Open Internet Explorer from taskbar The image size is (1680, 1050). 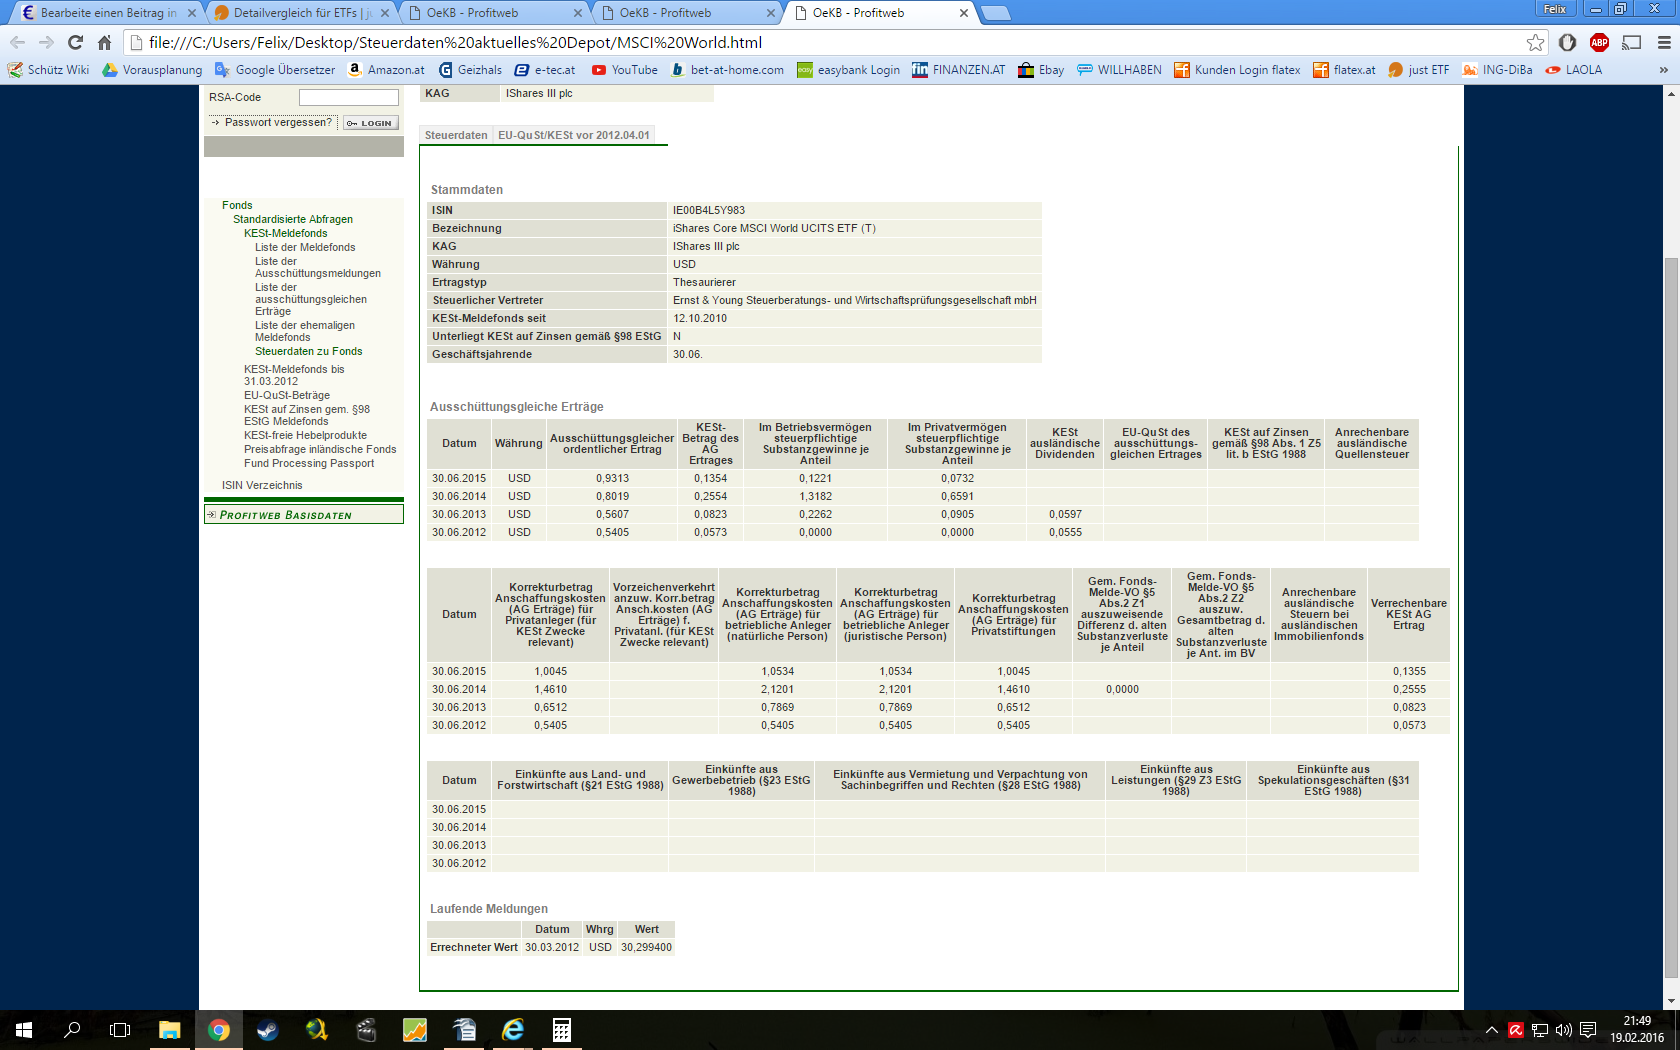coord(512,1030)
